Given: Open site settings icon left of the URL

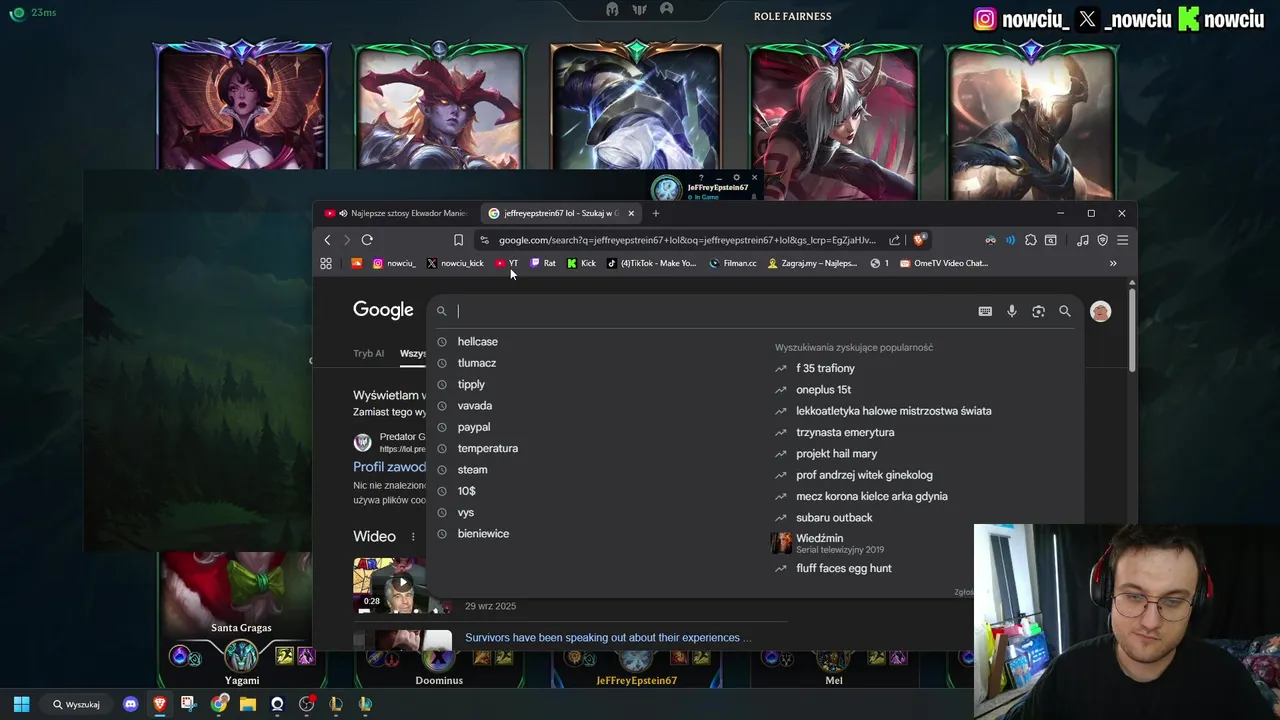Looking at the screenshot, I should point(484,240).
